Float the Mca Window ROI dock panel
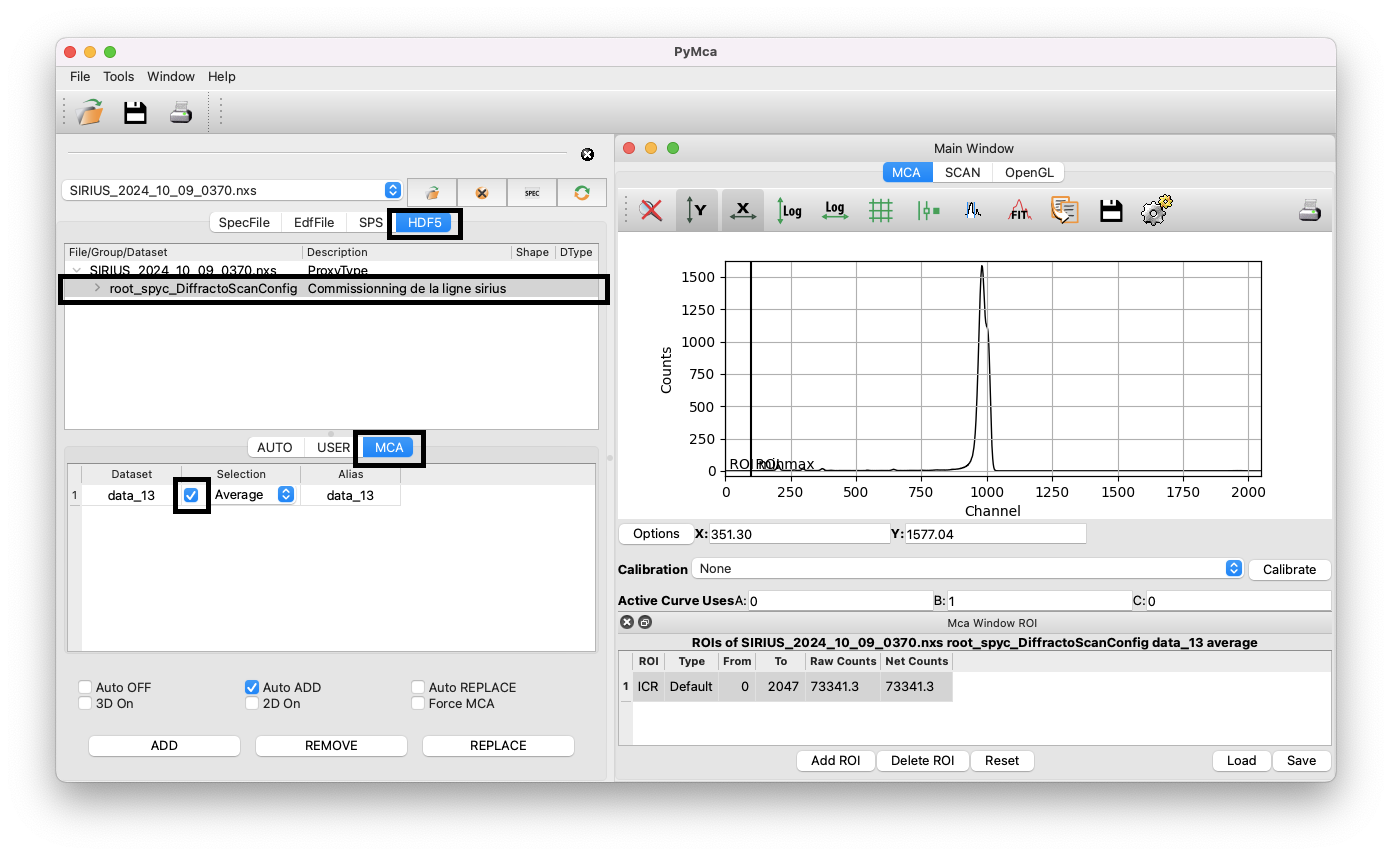 645,622
